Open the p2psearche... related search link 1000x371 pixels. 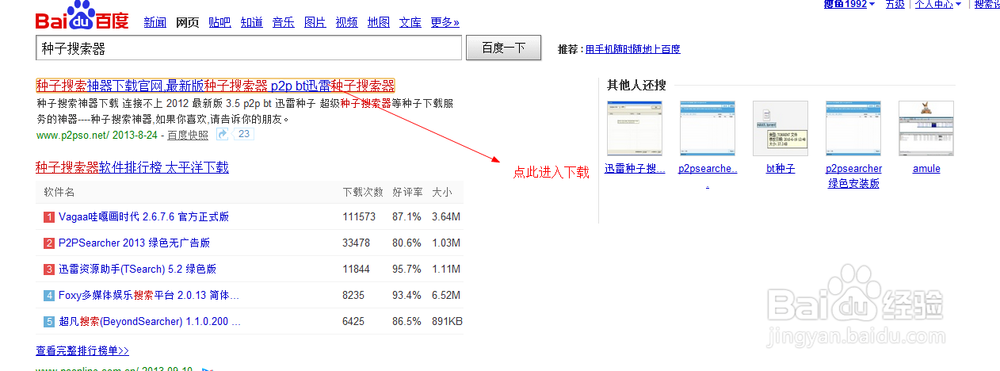point(707,169)
